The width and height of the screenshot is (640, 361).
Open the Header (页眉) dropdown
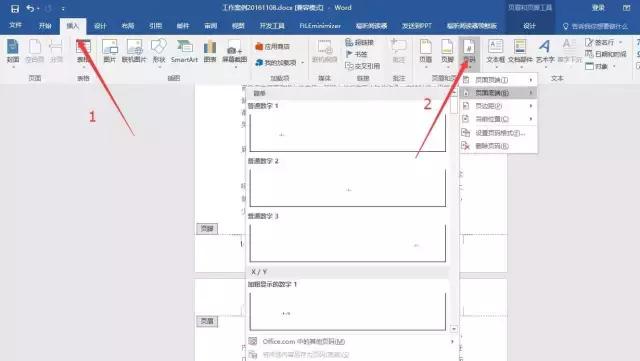pos(425,52)
